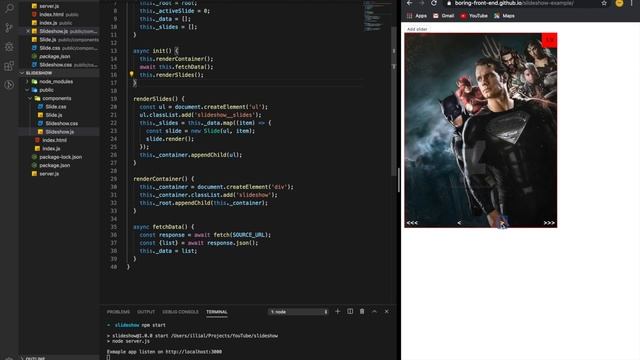The image size is (640, 360).
Task: Open the YouTube bookmark
Action: (x=474, y=16)
